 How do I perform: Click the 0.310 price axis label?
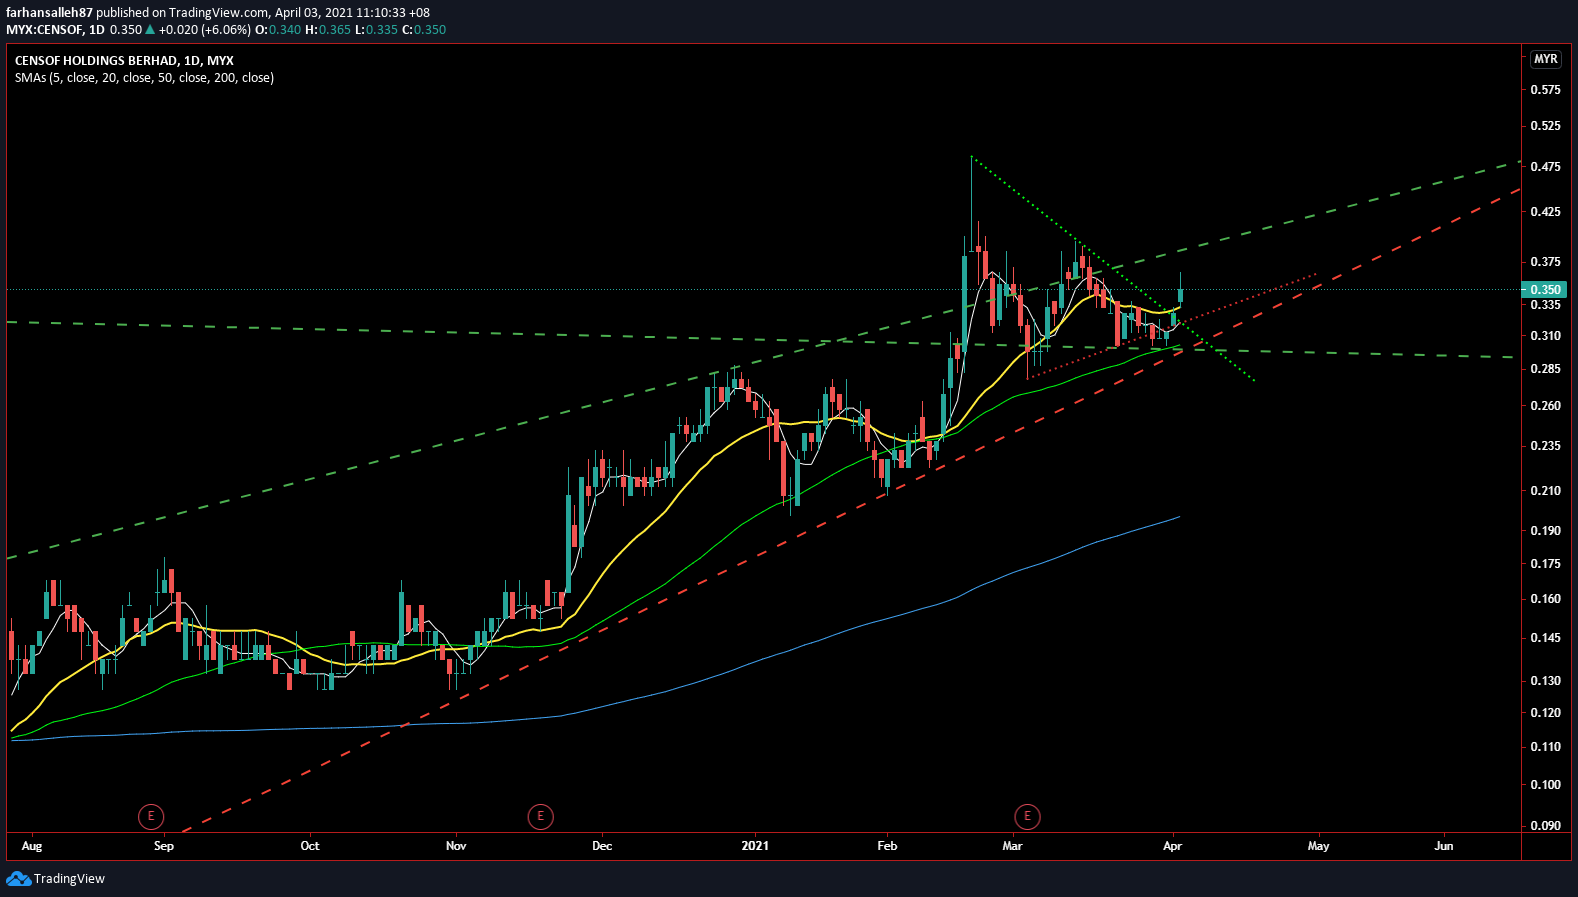[1545, 336]
